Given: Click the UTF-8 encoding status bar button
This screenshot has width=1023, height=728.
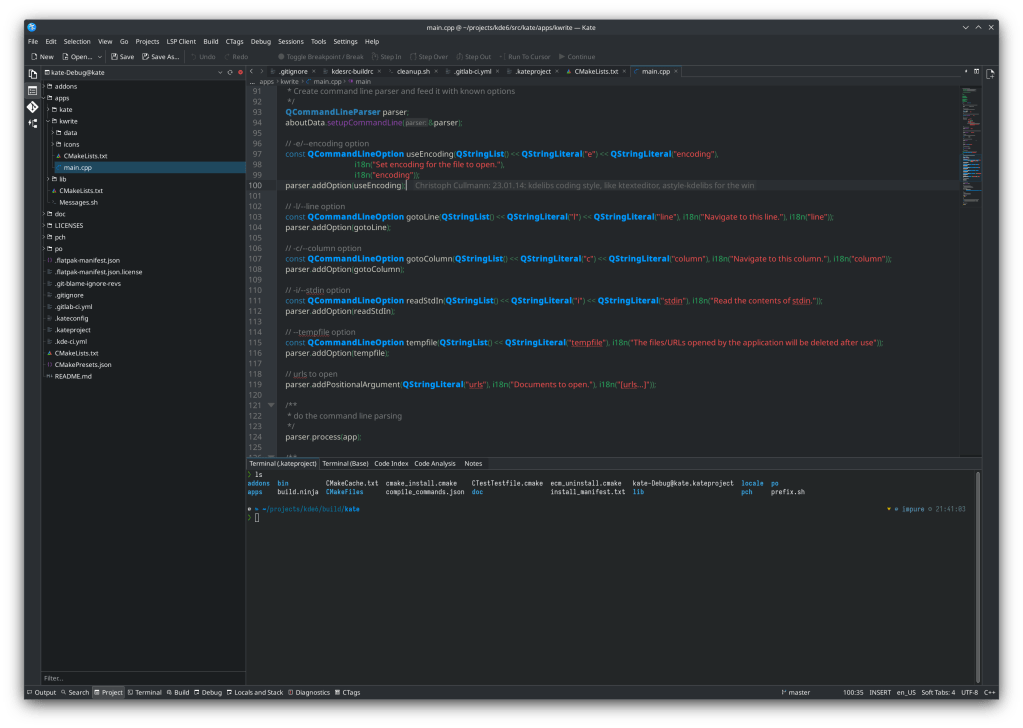Looking at the screenshot, I should (x=969, y=692).
